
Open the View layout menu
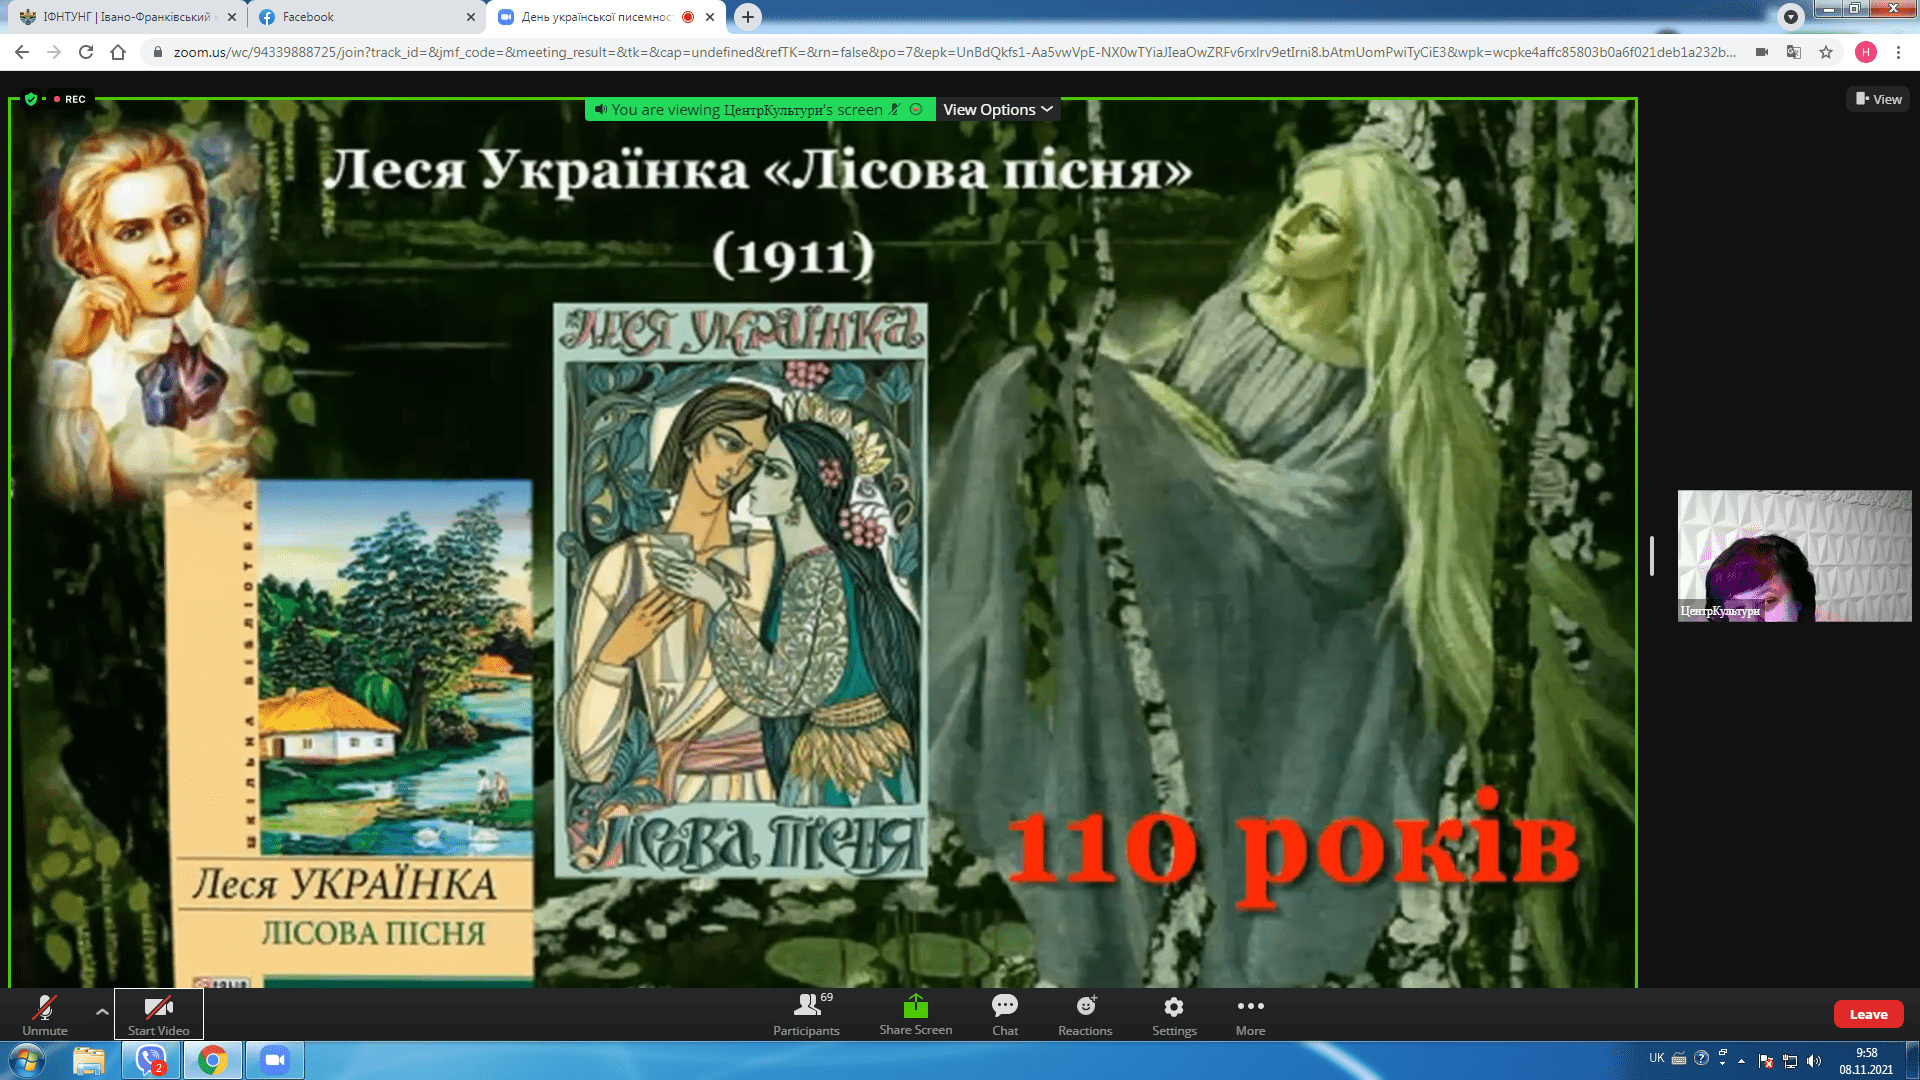(1878, 99)
